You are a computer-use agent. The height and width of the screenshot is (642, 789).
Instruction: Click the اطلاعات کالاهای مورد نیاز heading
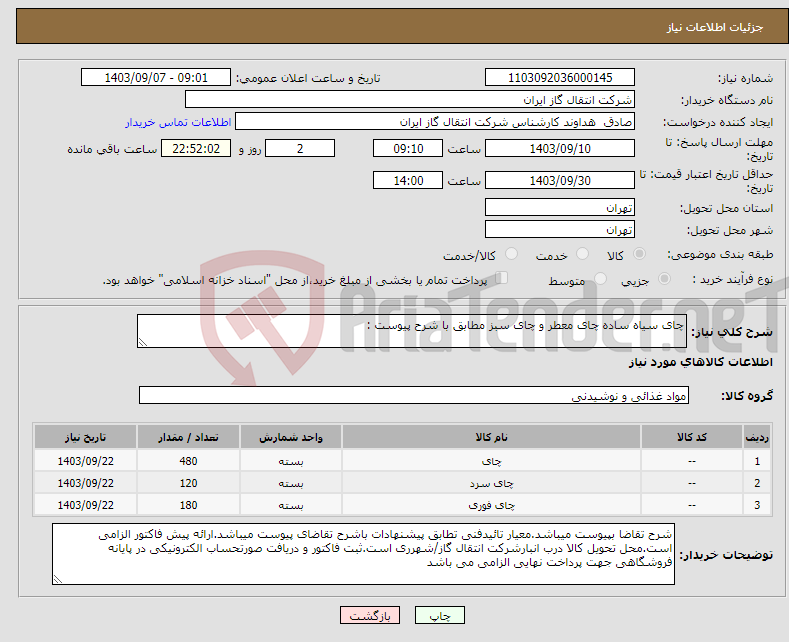pyautogui.click(x=700, y=362)
